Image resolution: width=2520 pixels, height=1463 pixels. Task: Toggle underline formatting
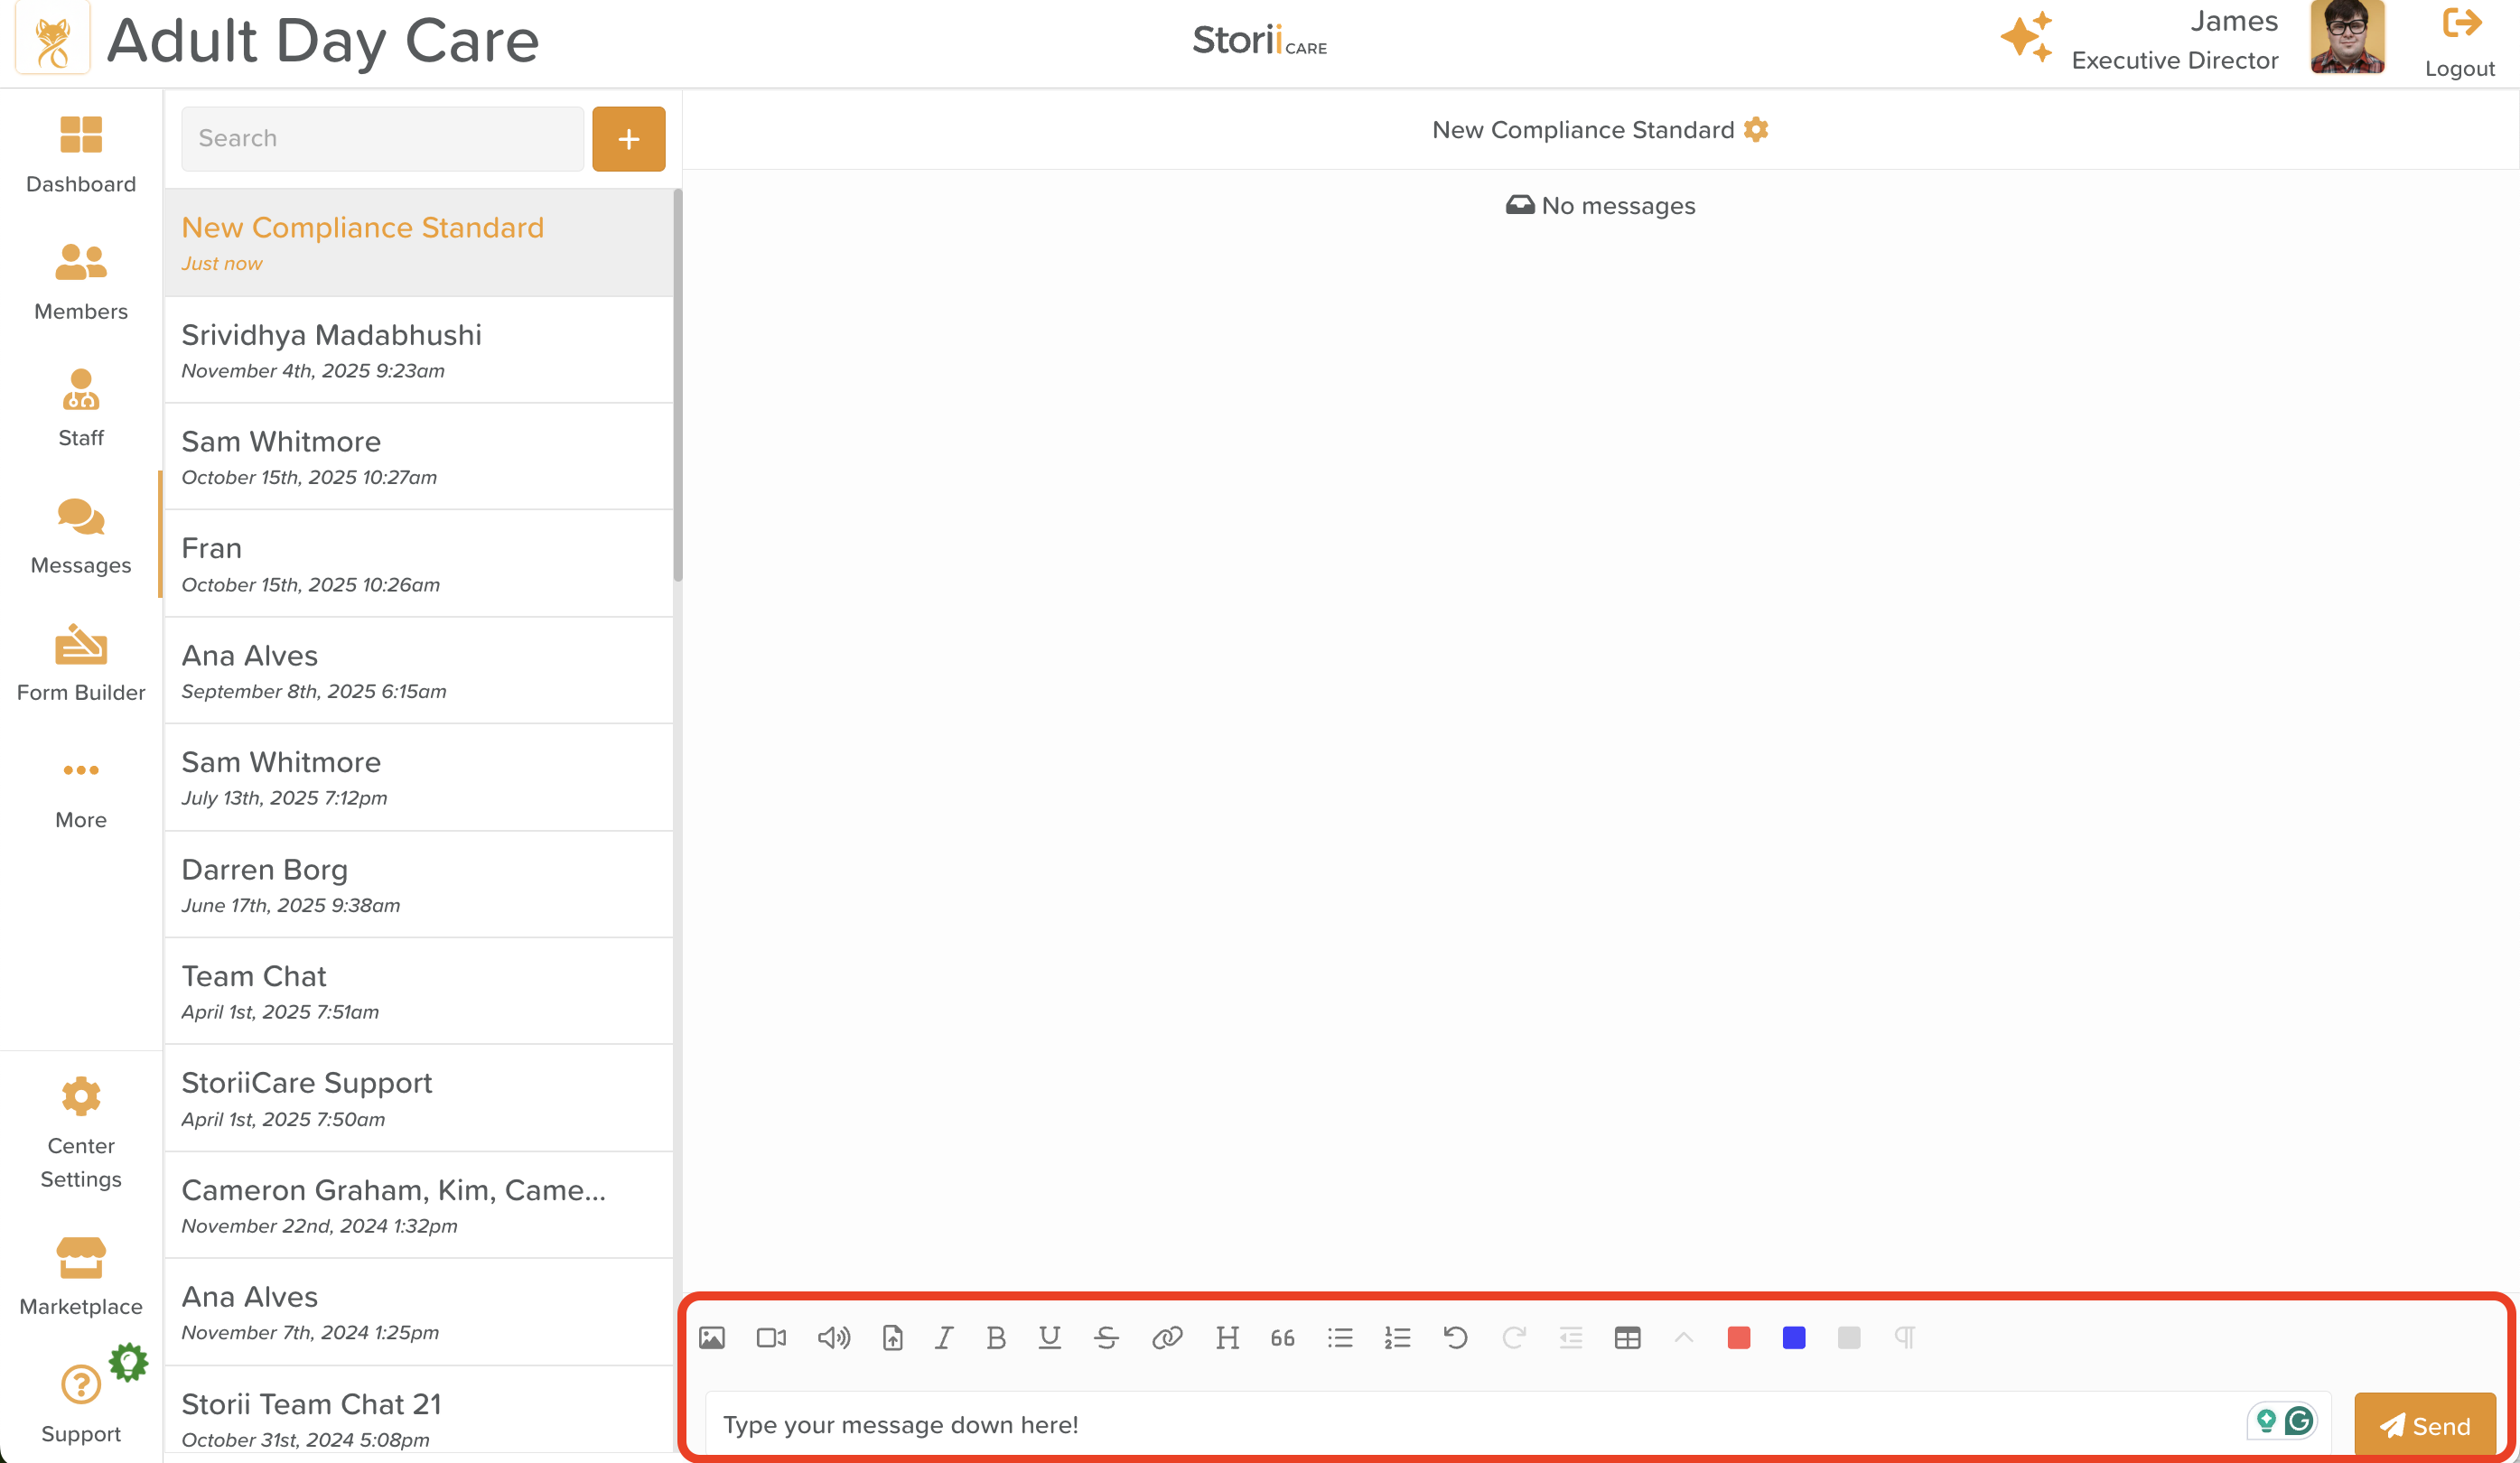point(1049,1338)
